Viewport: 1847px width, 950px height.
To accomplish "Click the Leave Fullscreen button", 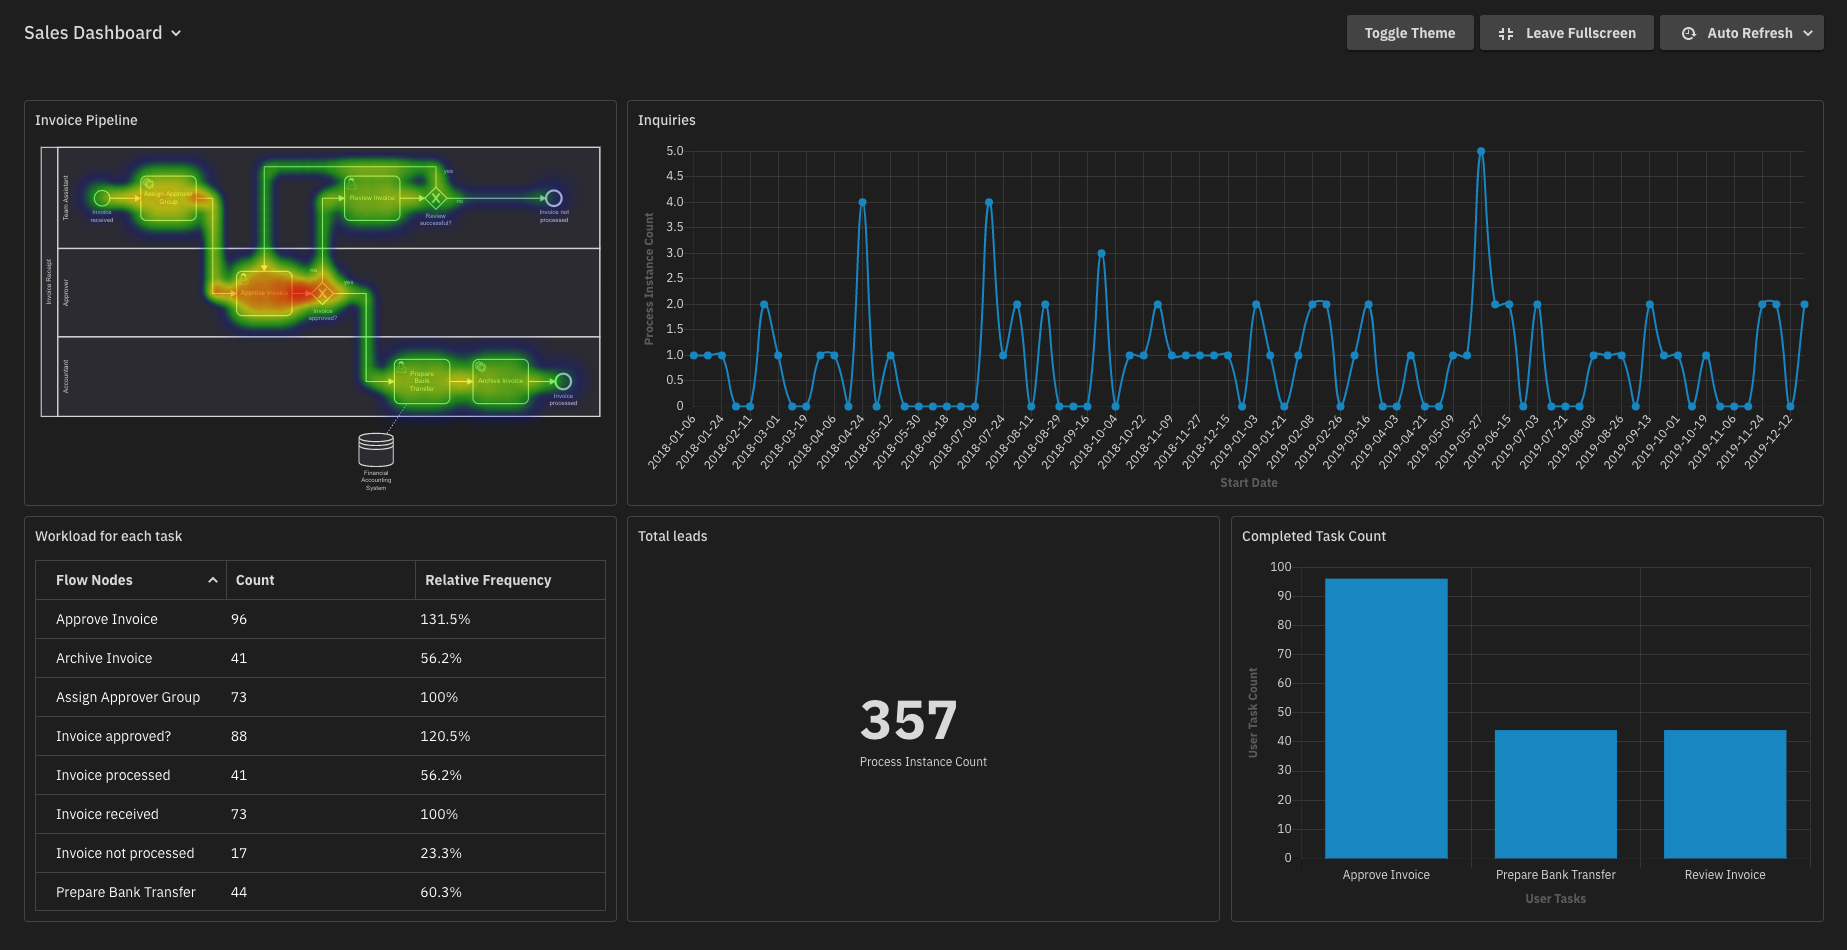I will [1566, 33].
